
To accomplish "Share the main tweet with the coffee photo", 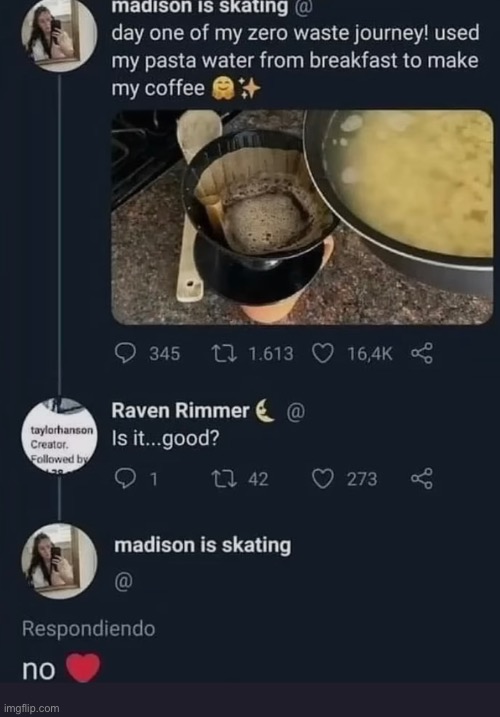I will tap(421, 353).
